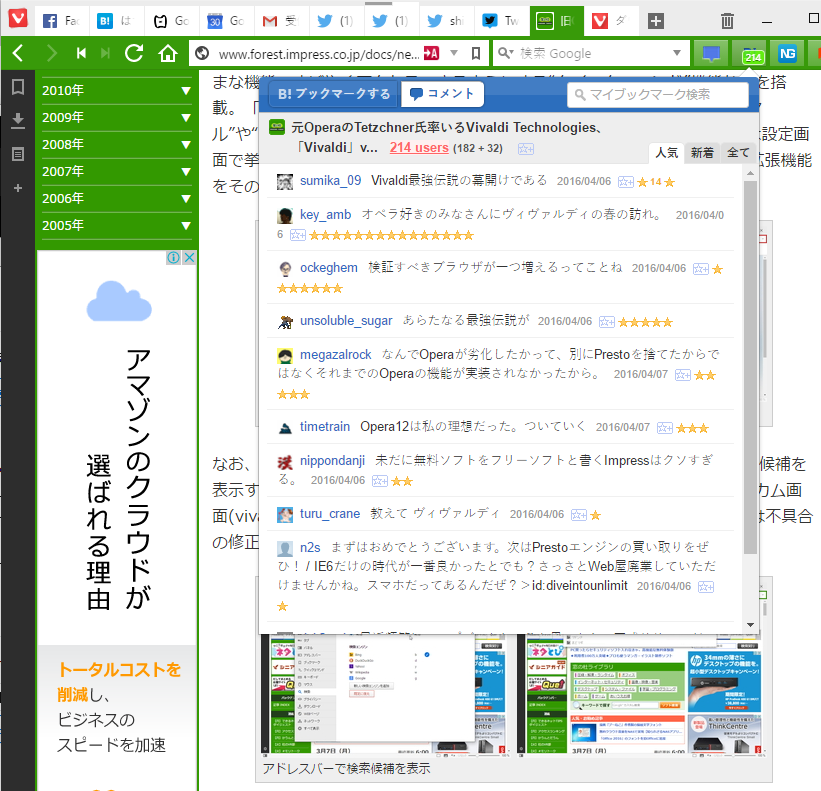821x791 pixels.
Task: Click the ad info icon
Action: 173,257
